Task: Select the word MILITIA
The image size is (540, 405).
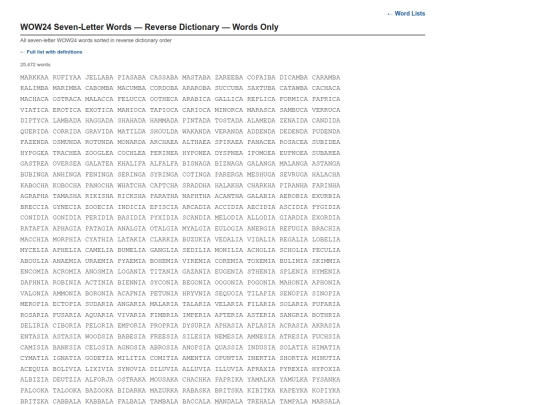Action: (132, 358)
